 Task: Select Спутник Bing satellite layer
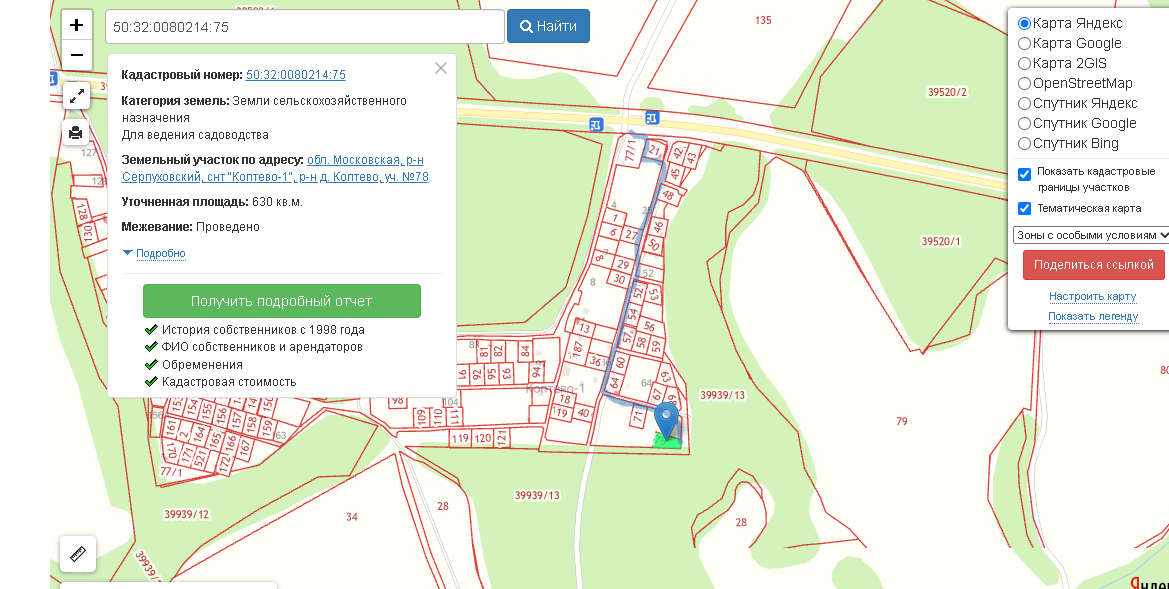pos(1024,144)
